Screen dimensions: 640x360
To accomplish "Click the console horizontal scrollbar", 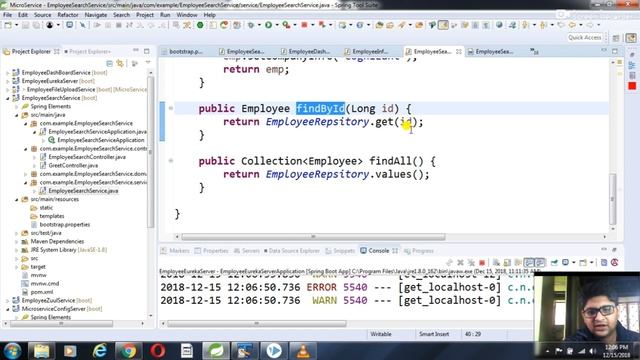I will coord(257,324).
